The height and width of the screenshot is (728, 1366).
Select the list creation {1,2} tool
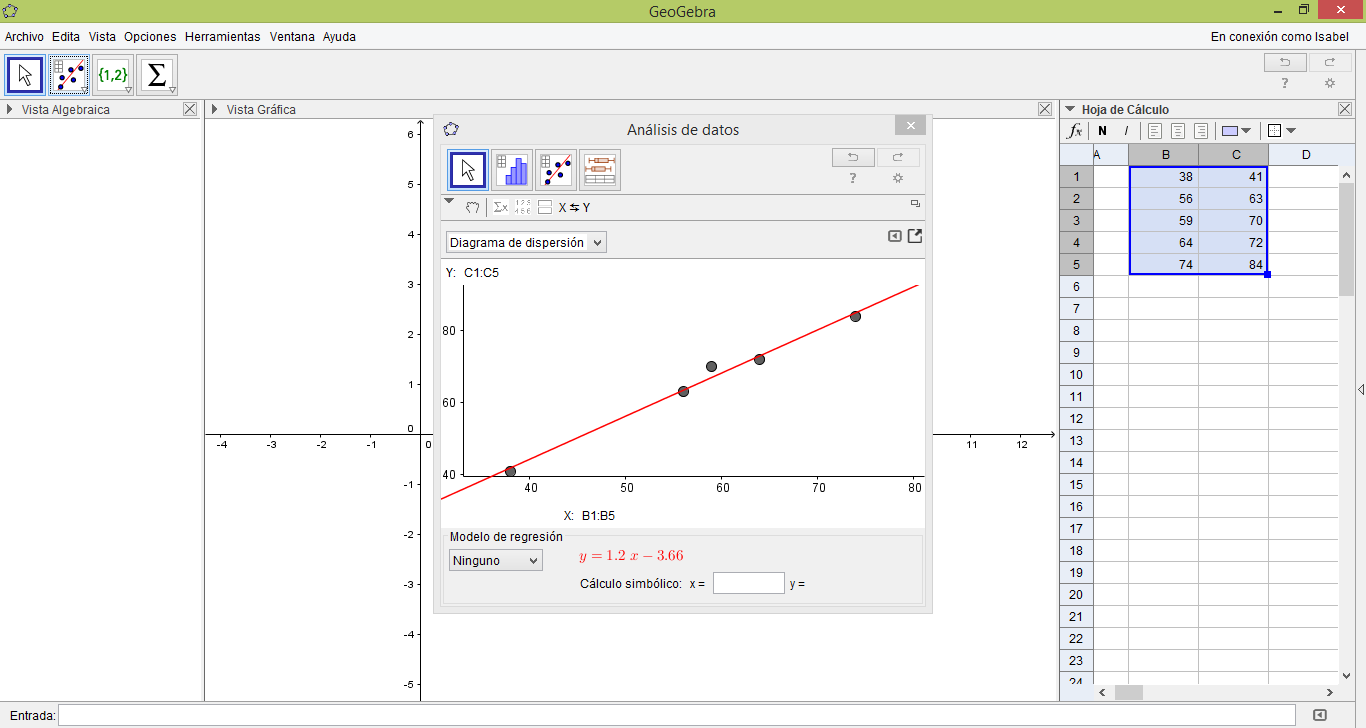(x=112, y=75)
